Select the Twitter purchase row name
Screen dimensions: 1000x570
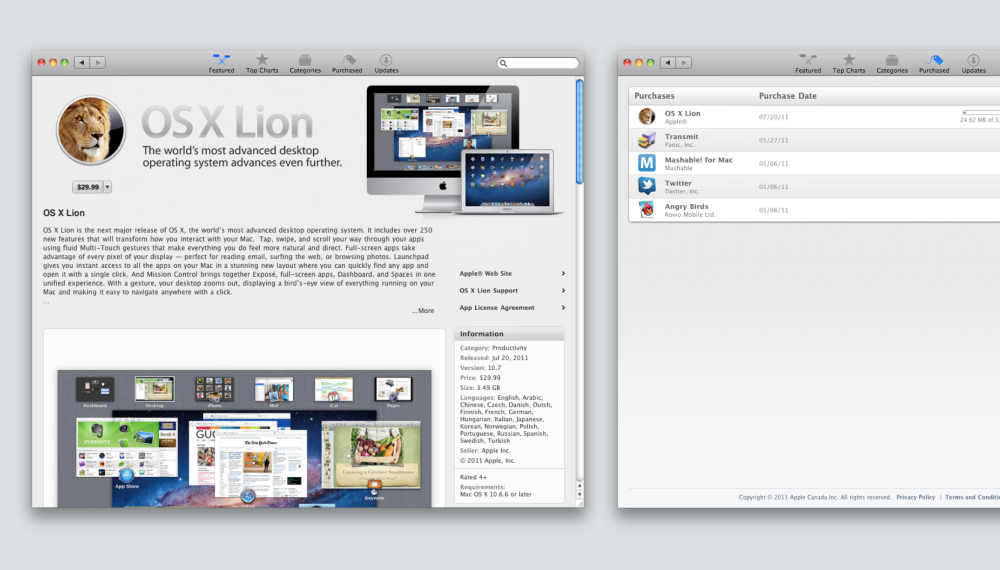point(678,183)
